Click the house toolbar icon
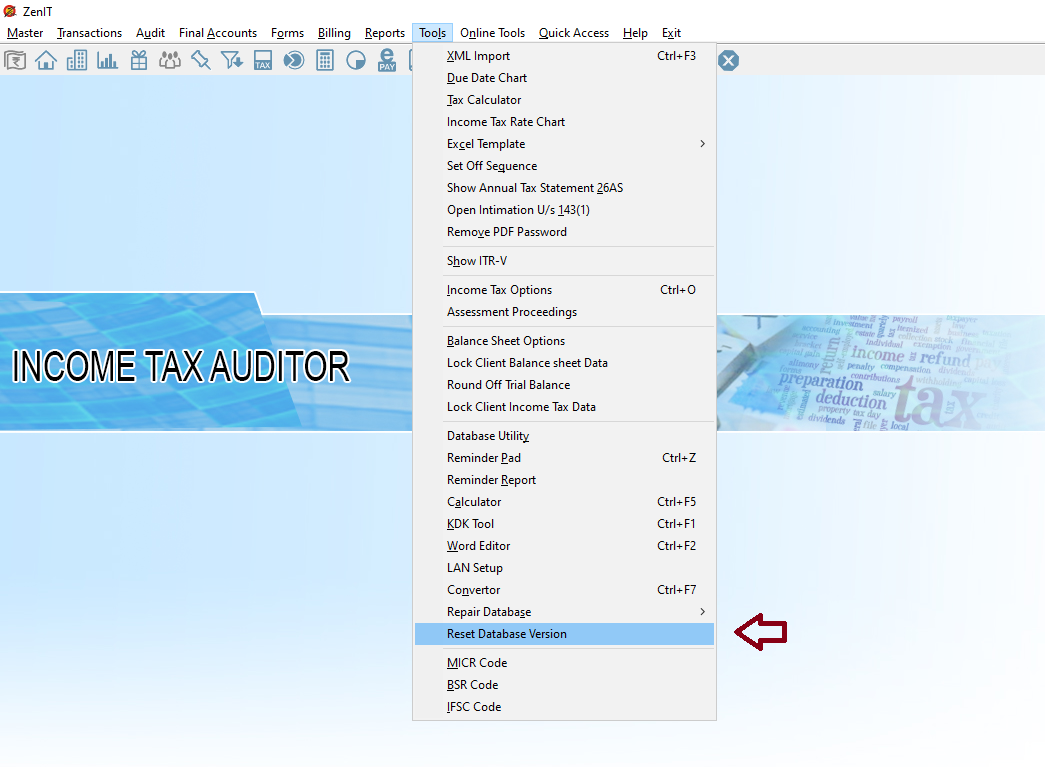This screenshot has height=767, width=1045. click(46, 61)
